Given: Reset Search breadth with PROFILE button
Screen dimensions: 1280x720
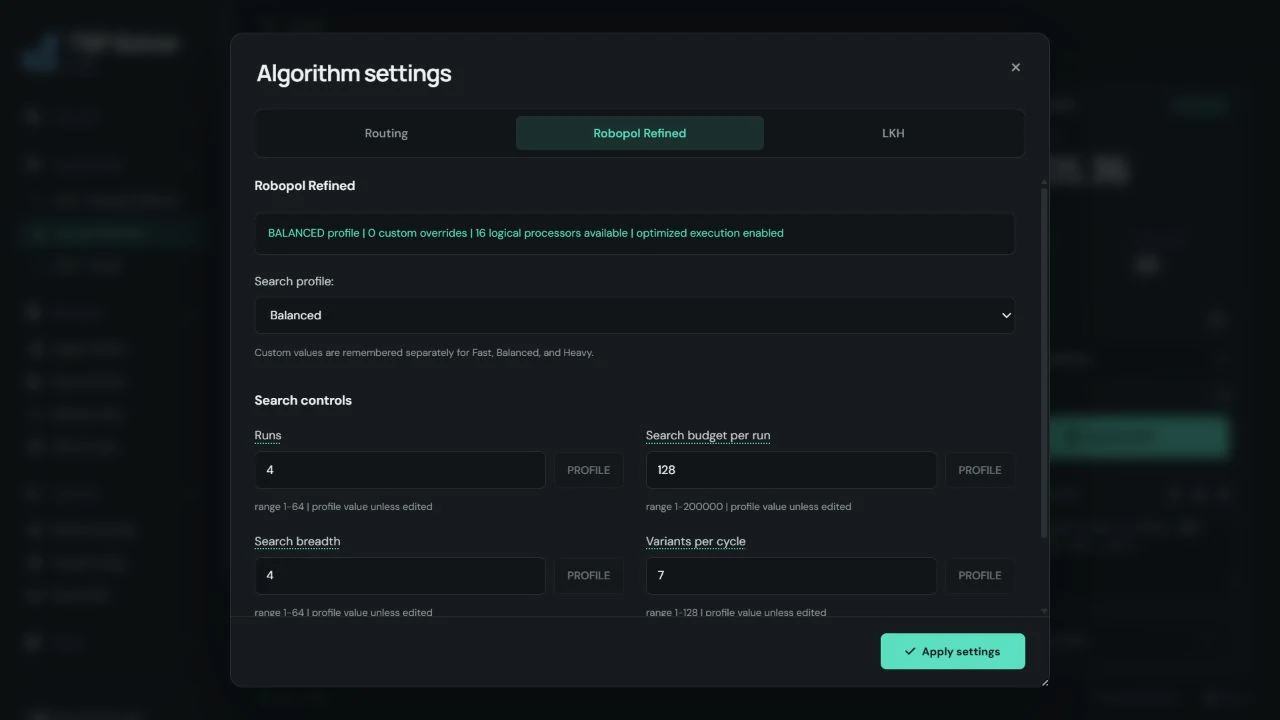Looking at the screenshot, I should [x=588, y=575].
